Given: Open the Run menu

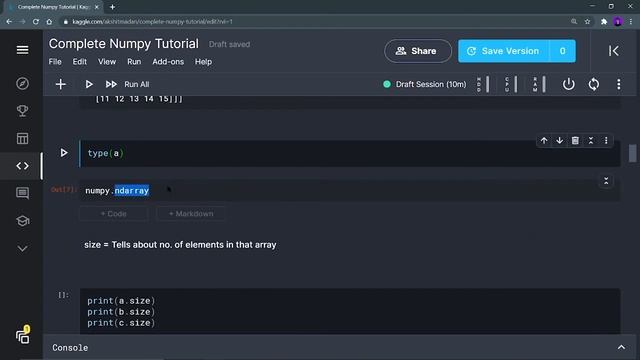Looking at the screenshot, I should point(134,62).
